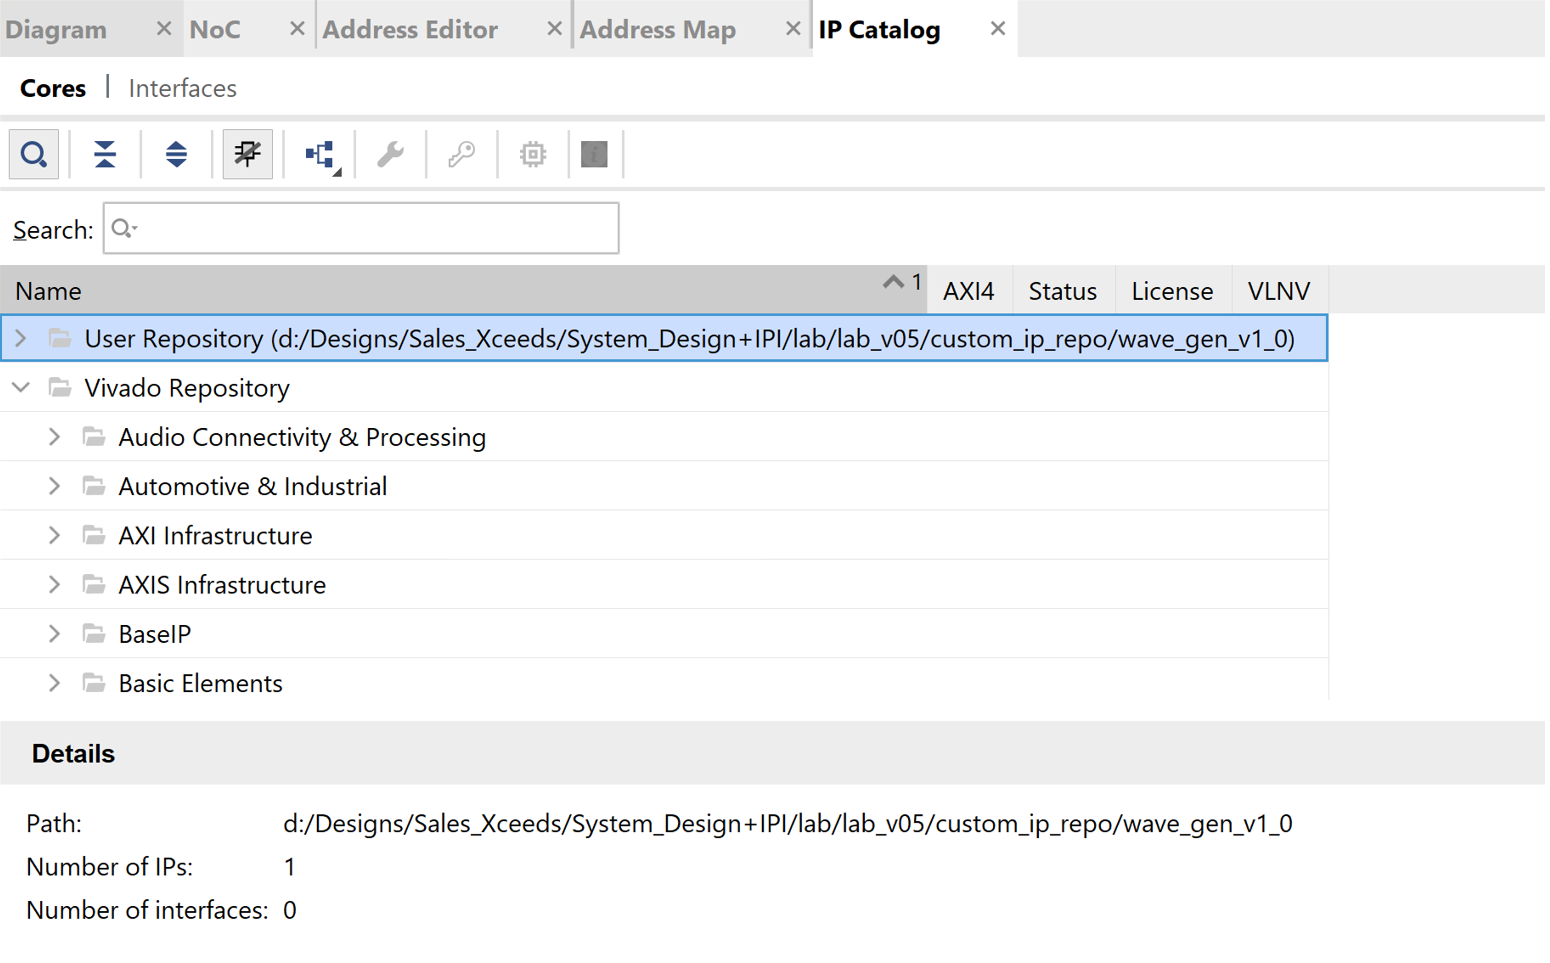Click inside the Search input field

(370, 229)
